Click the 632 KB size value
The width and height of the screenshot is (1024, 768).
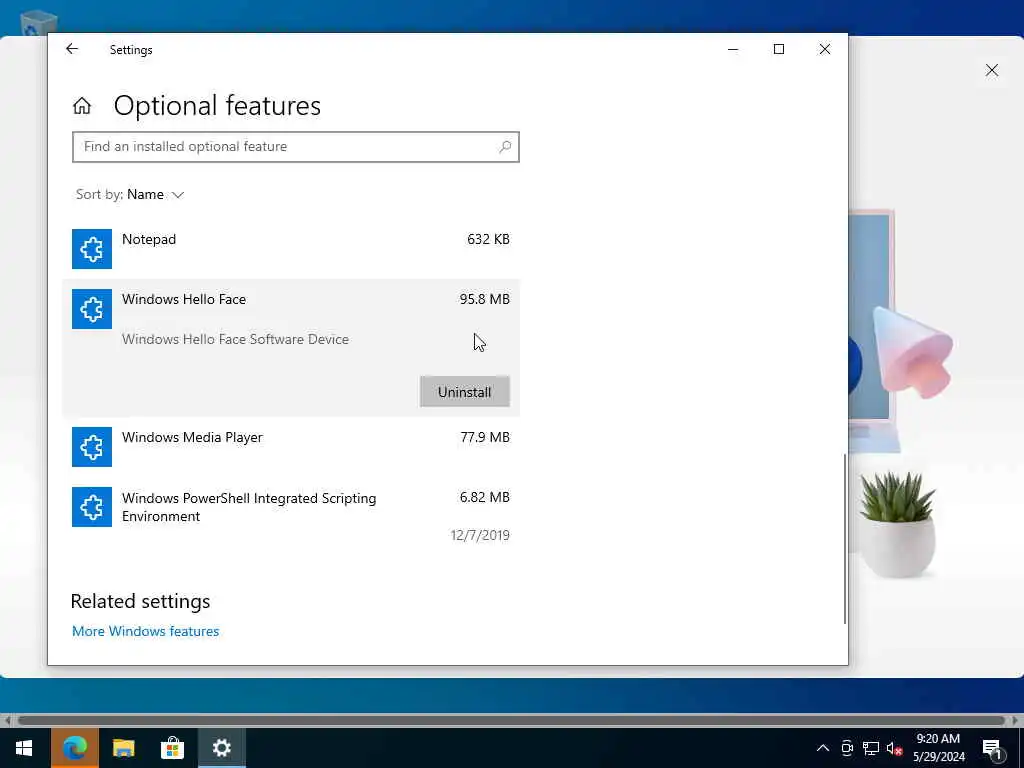point(488,239)
